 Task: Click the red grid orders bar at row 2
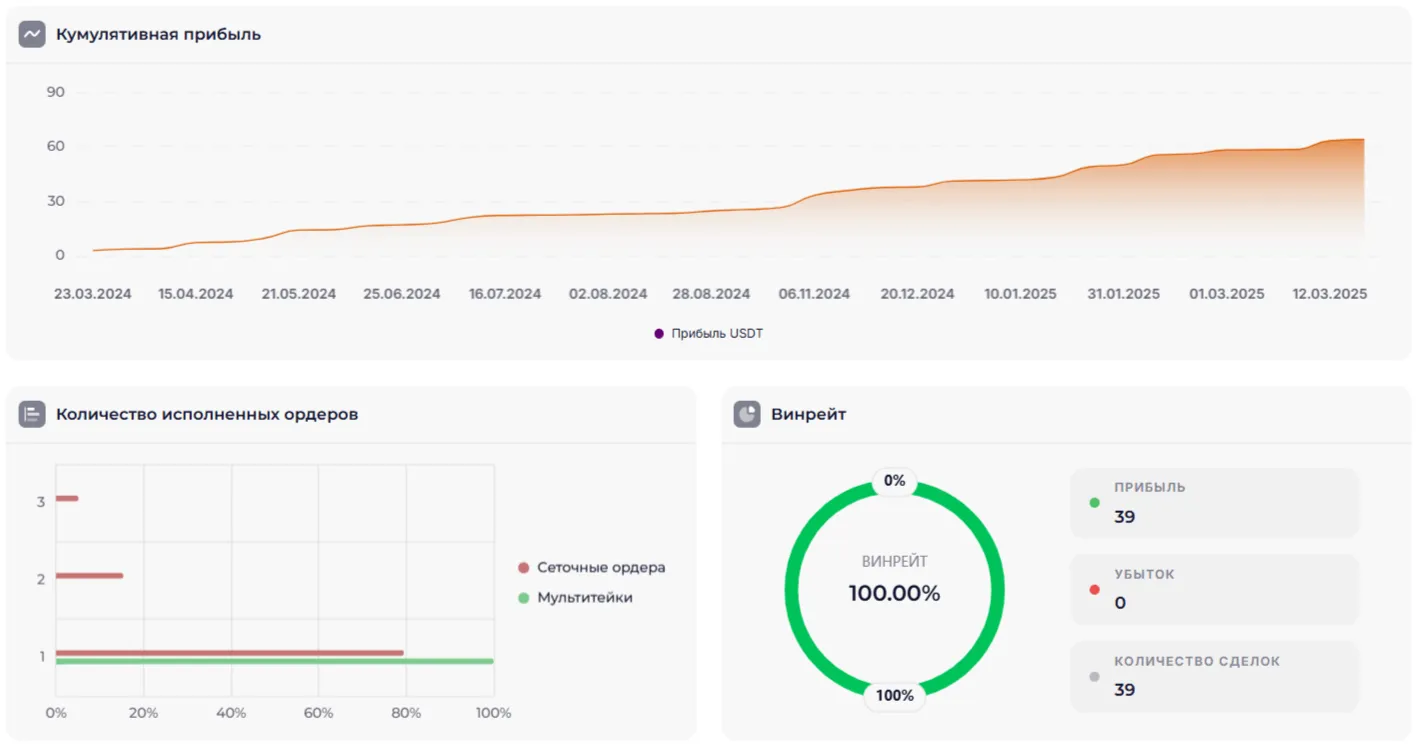[x=89, y=575]
